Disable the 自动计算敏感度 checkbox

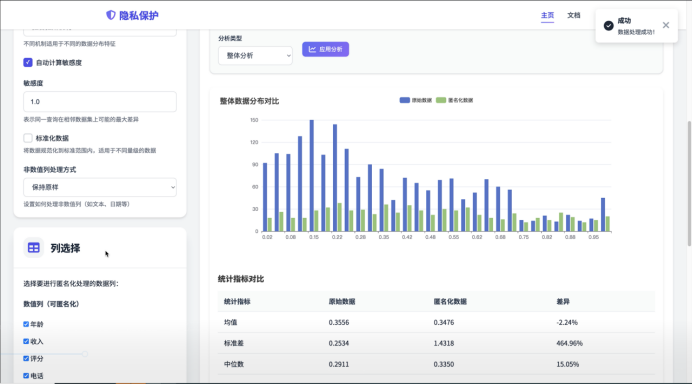(x=28, y=62)
